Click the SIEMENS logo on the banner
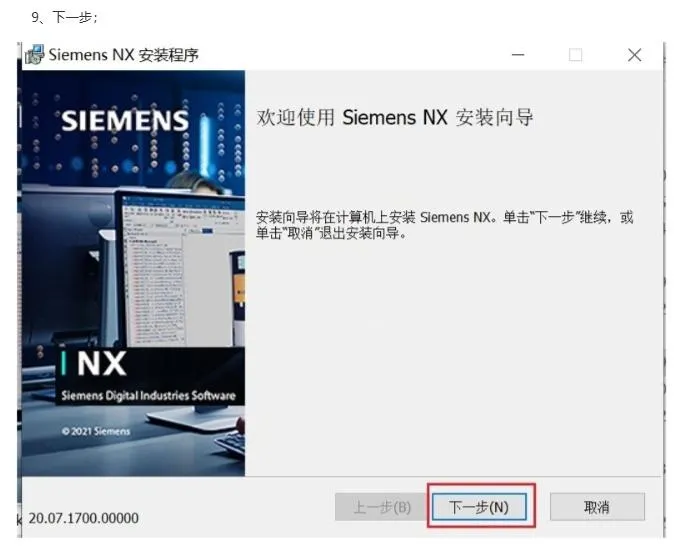 (125, 121)
